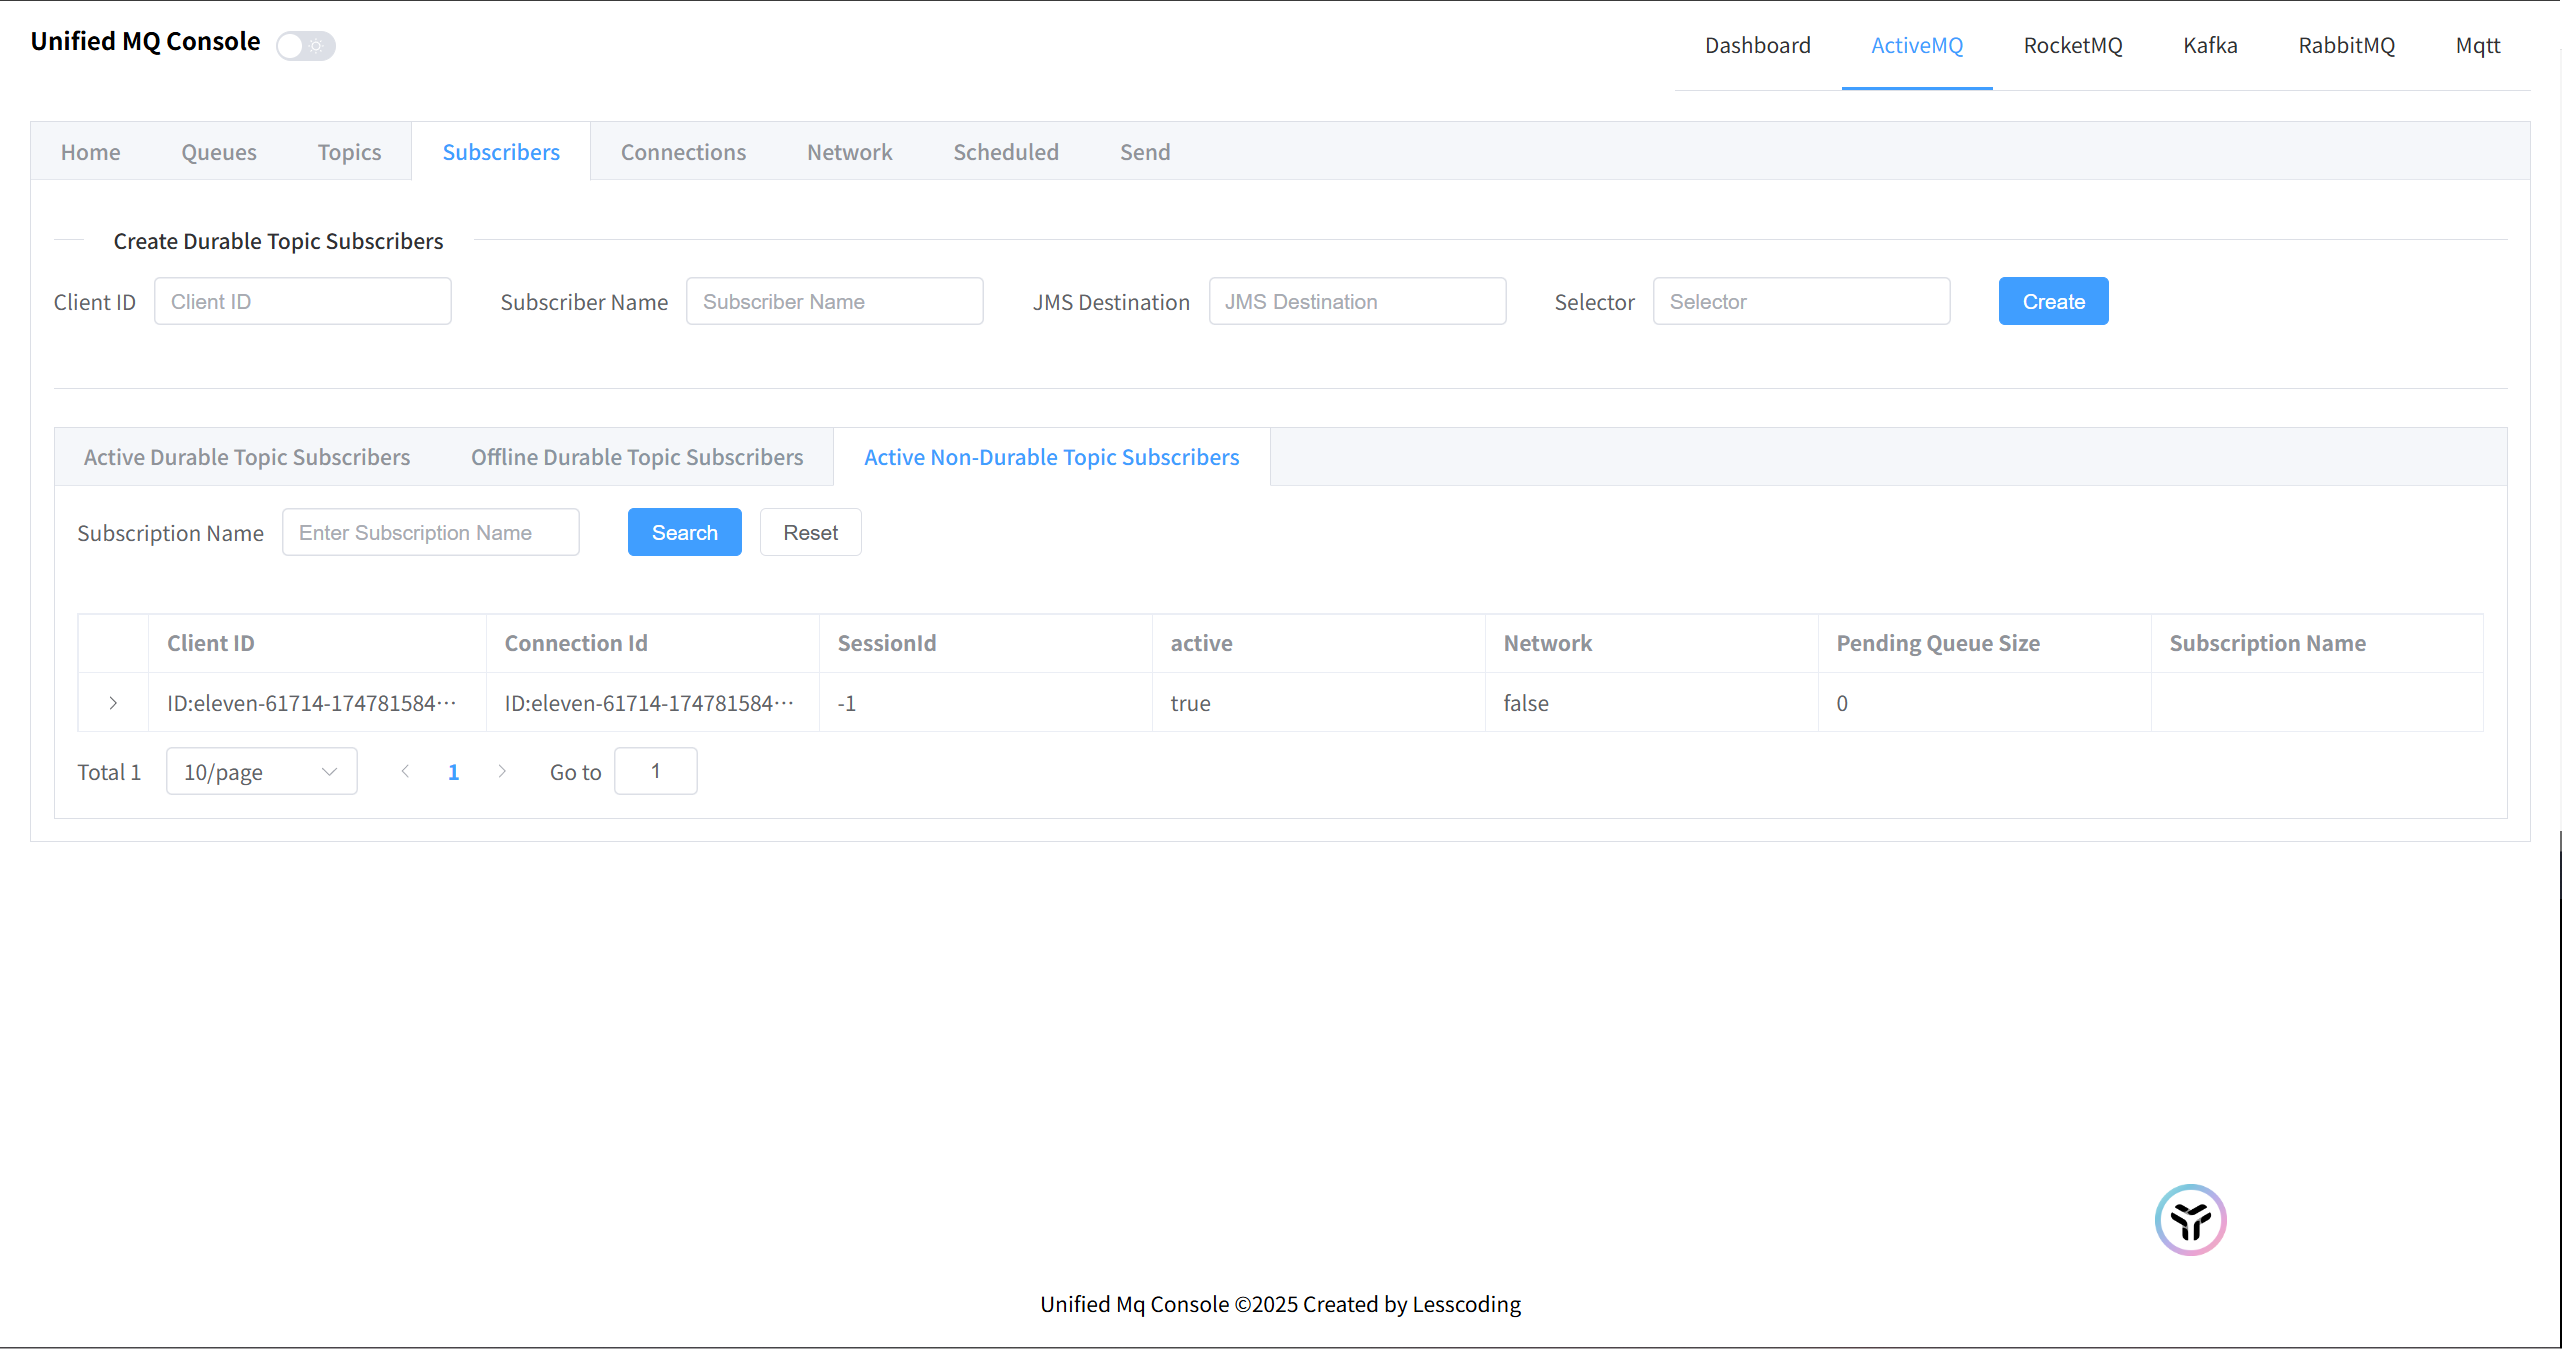Click the floating assistant logo icon
2562x1349 pixels.
(x=2190, y=1219)
